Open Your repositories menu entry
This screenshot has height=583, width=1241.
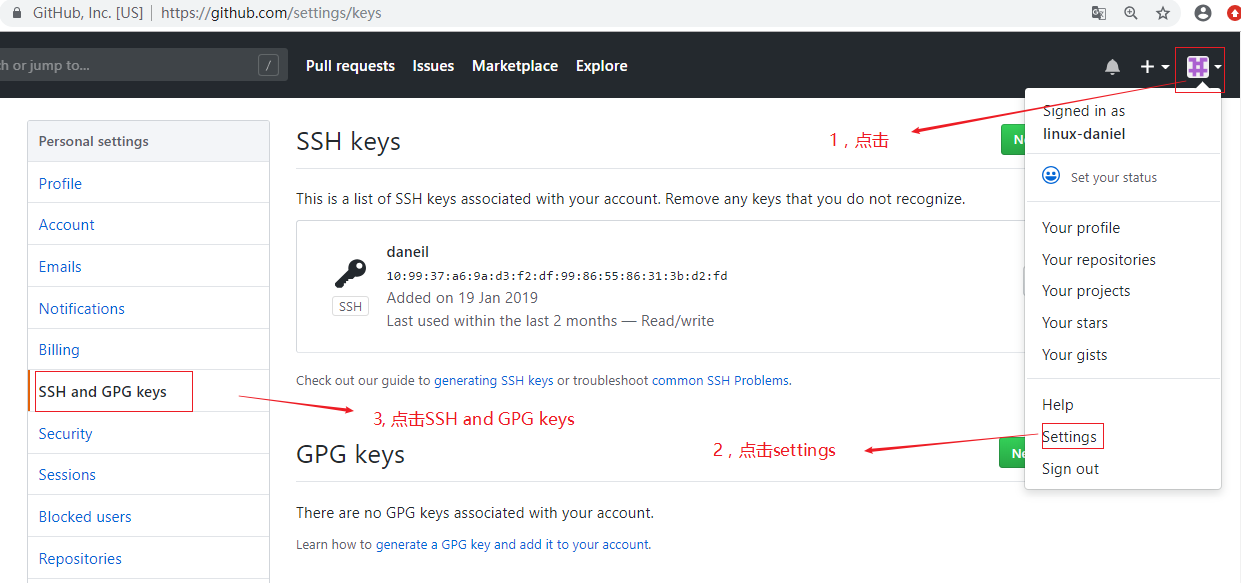tap(1098, 259)
